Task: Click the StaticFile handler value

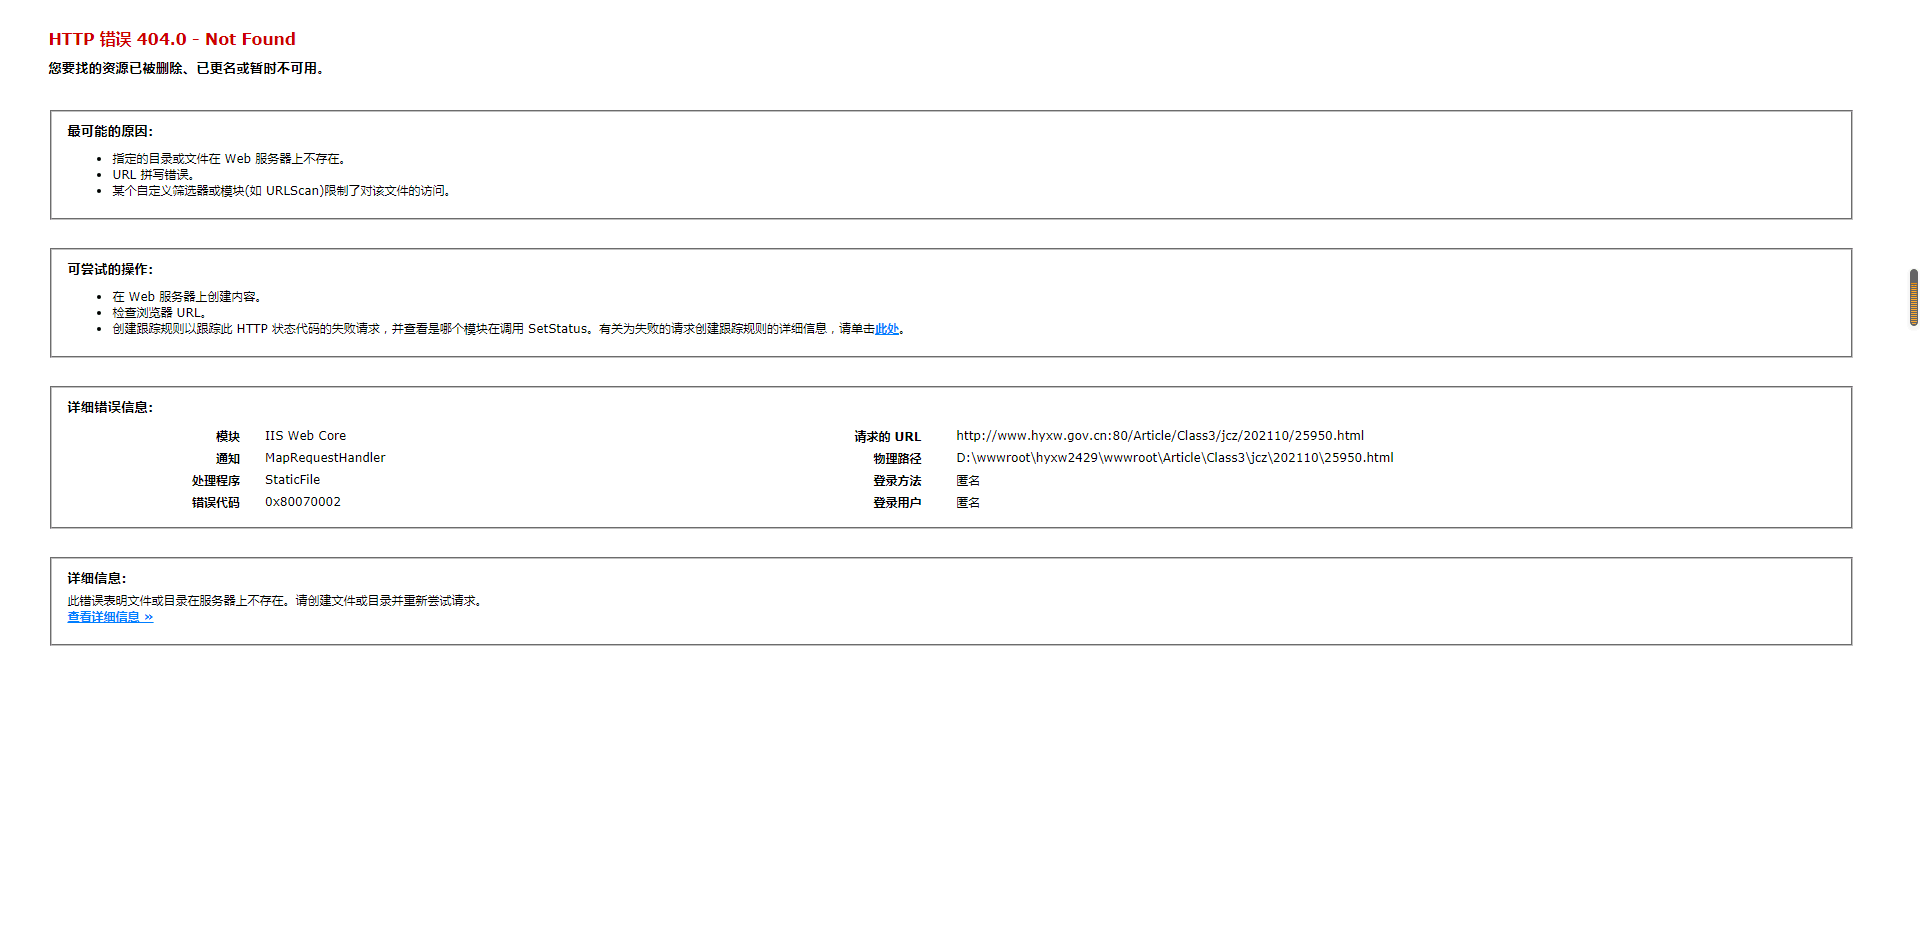Action: (292, 480)
